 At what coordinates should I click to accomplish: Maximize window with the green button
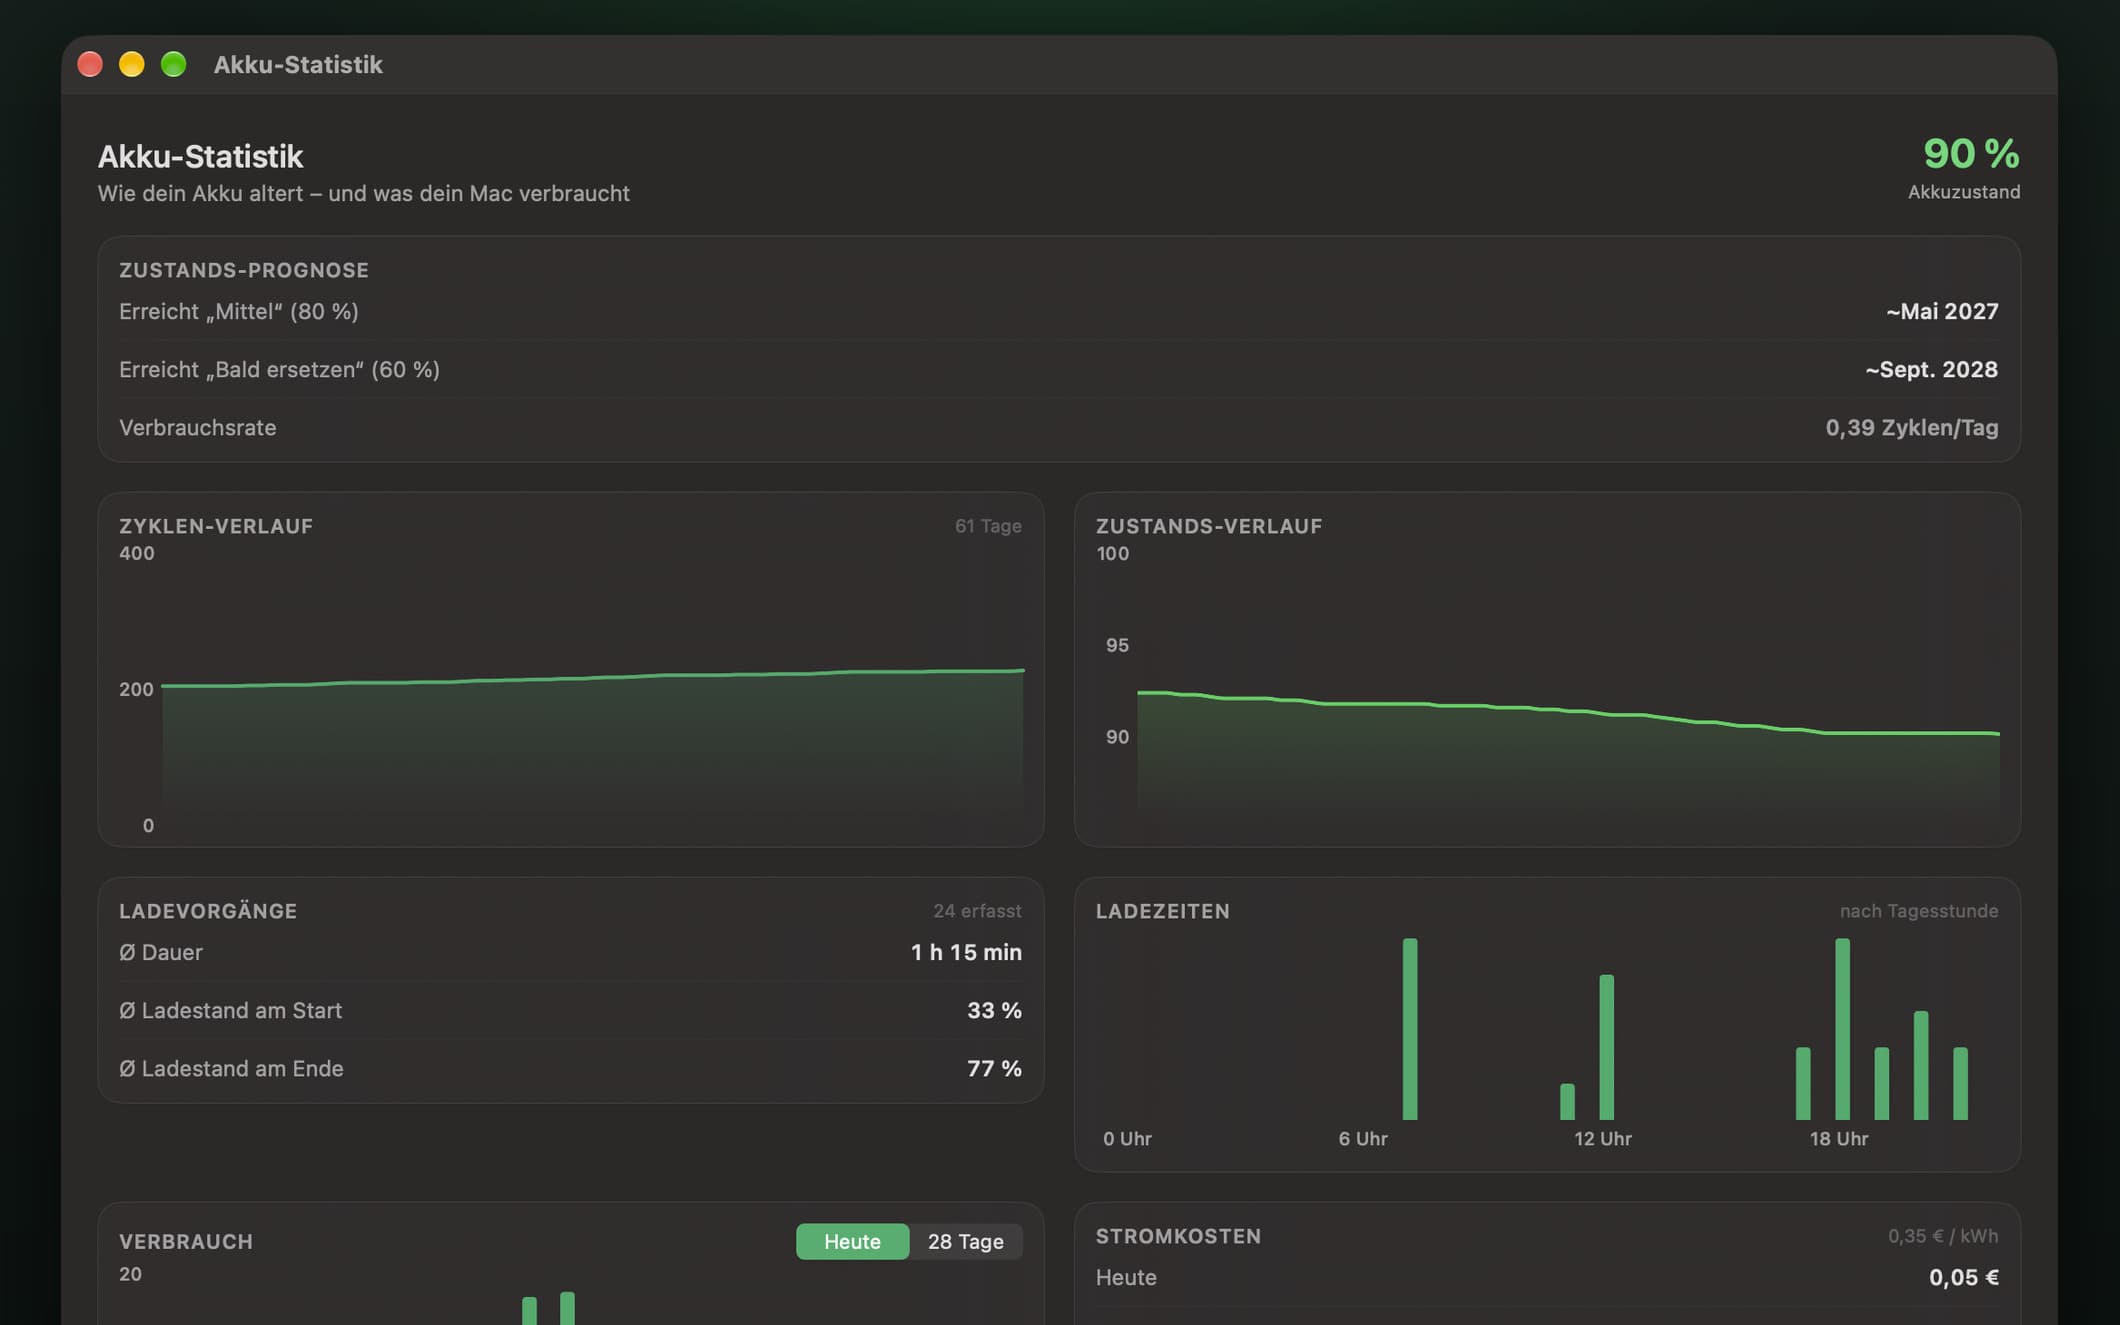174,64
